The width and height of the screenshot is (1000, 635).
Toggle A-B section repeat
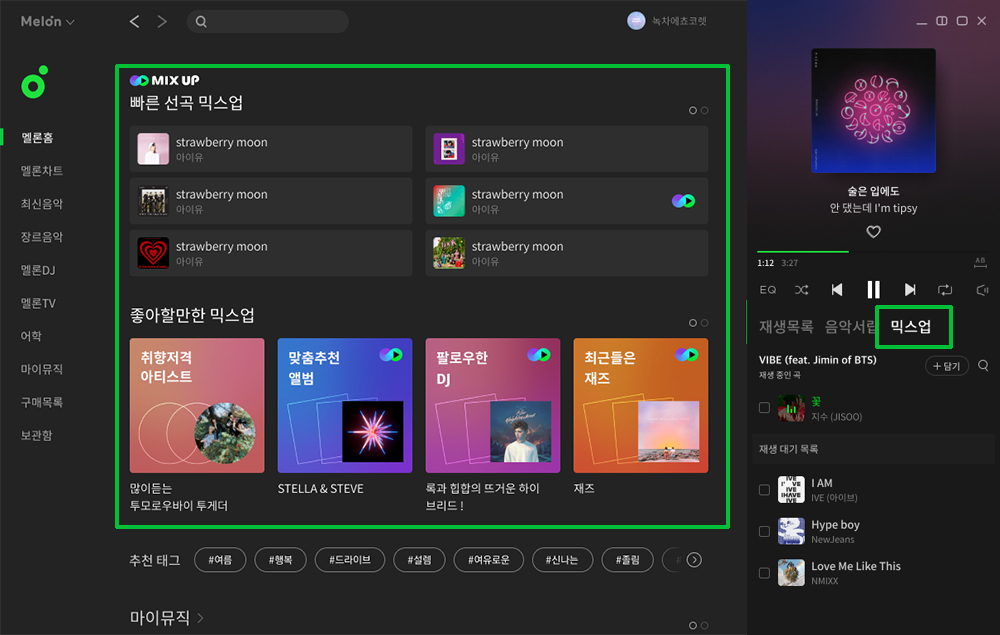click(x=980, y=262)
